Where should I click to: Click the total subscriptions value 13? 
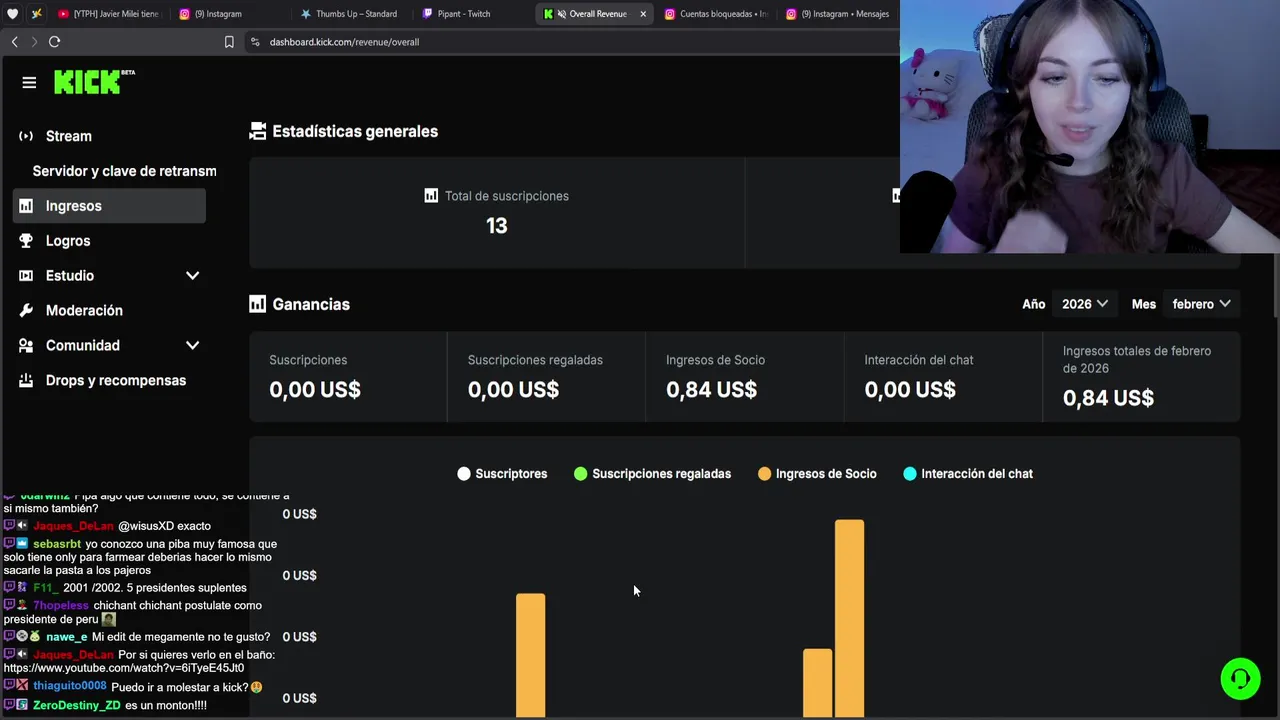[x=497, y=226]
